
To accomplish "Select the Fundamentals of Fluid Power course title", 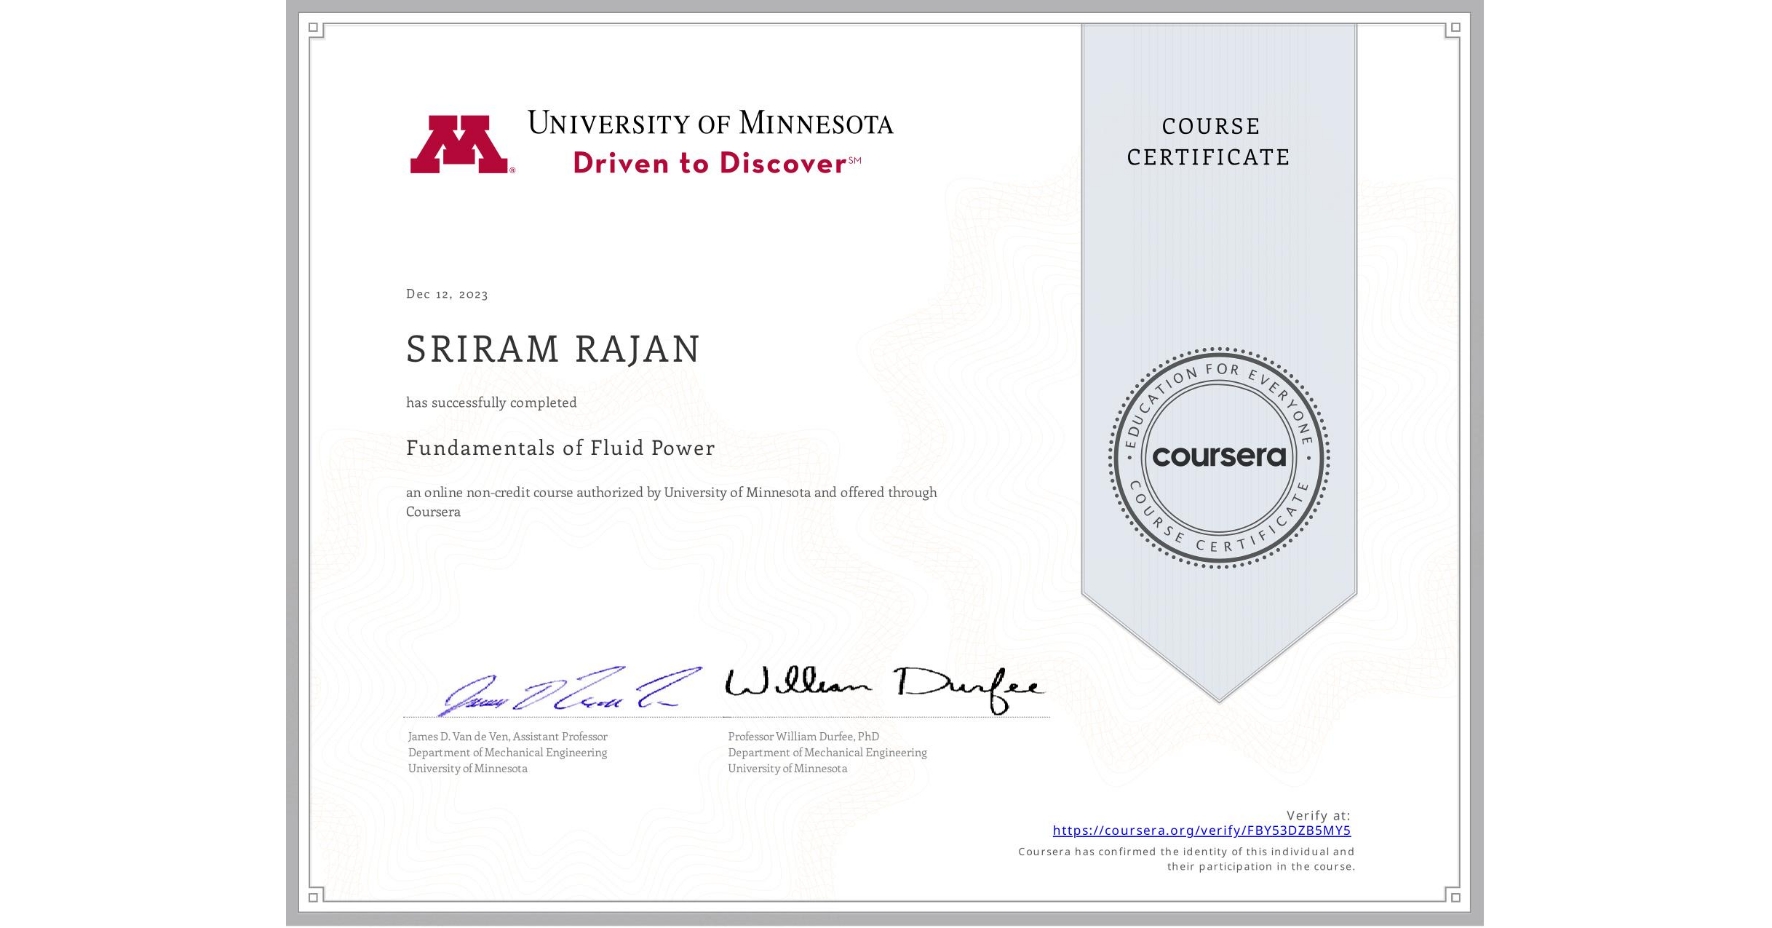I will click(x=560, y=449).
